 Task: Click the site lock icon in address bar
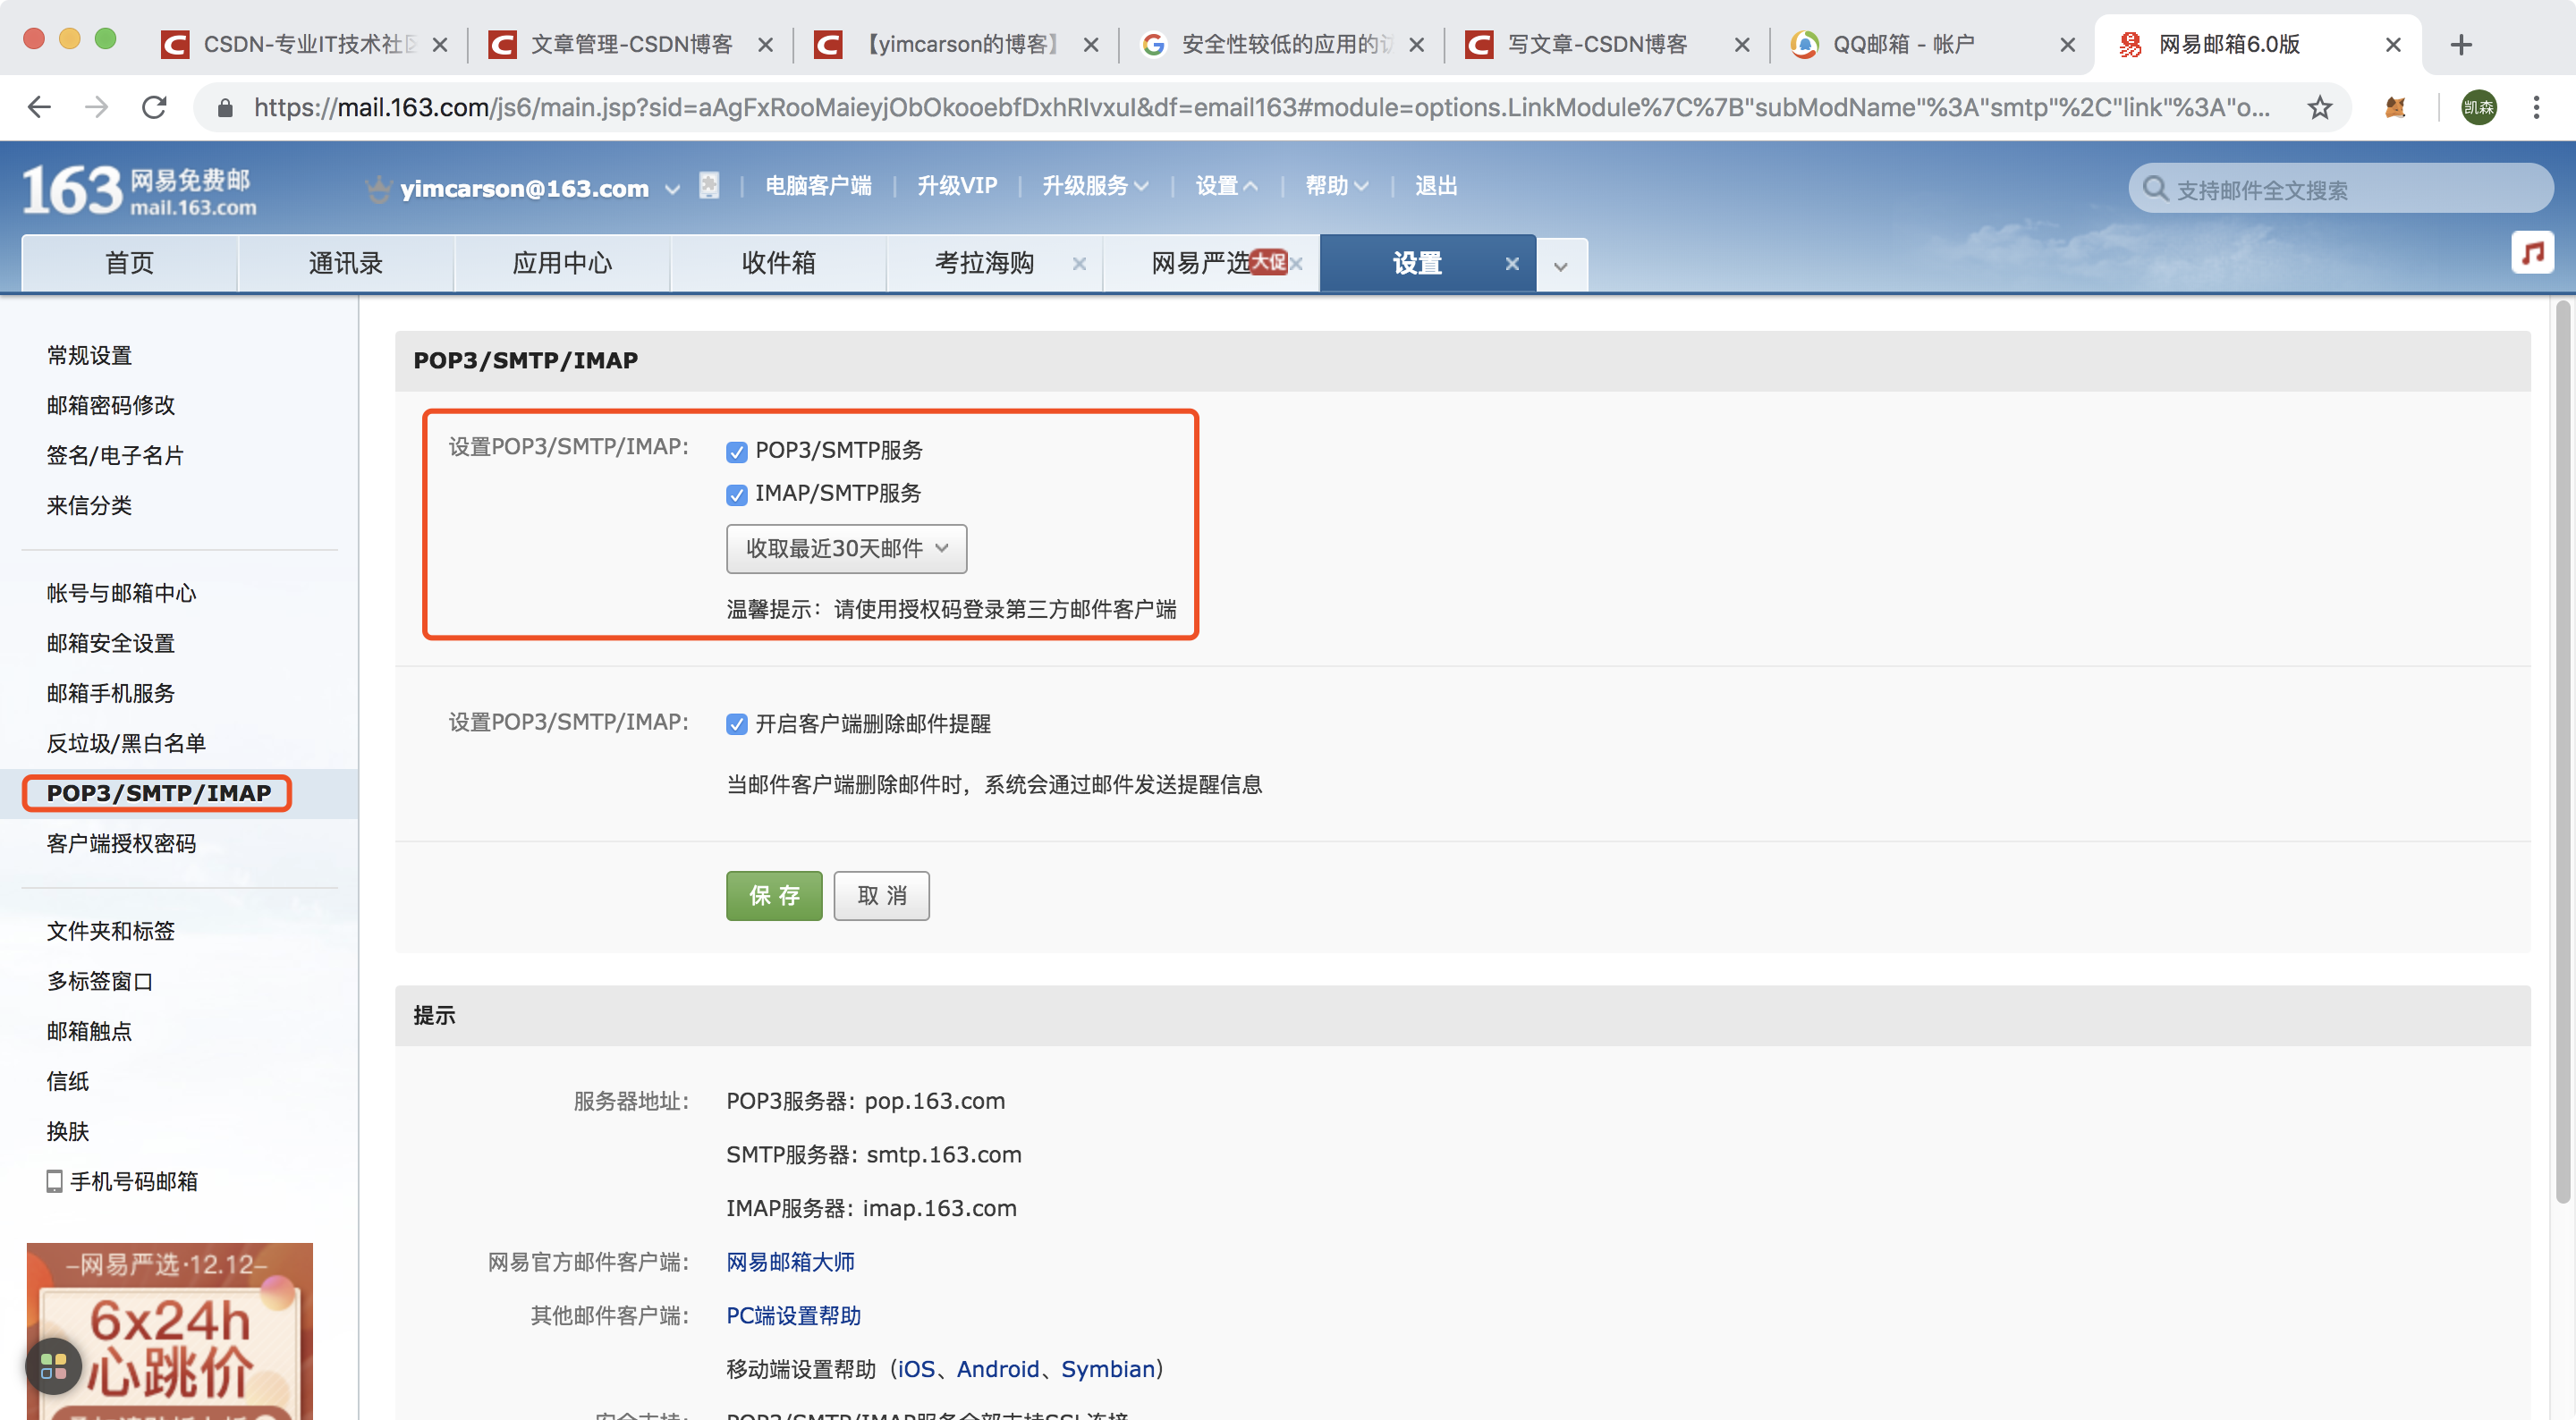(x=225, y=107)
